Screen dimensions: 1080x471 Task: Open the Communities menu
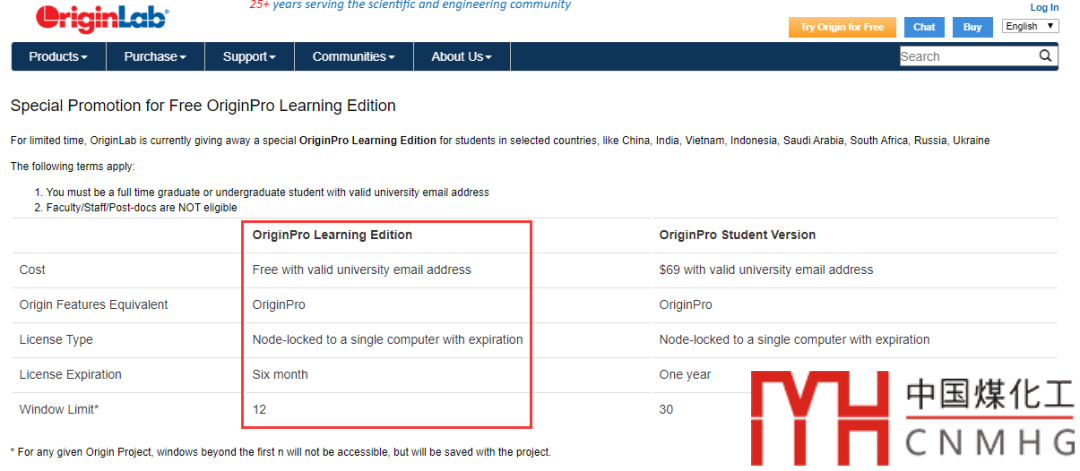point(353,57)
